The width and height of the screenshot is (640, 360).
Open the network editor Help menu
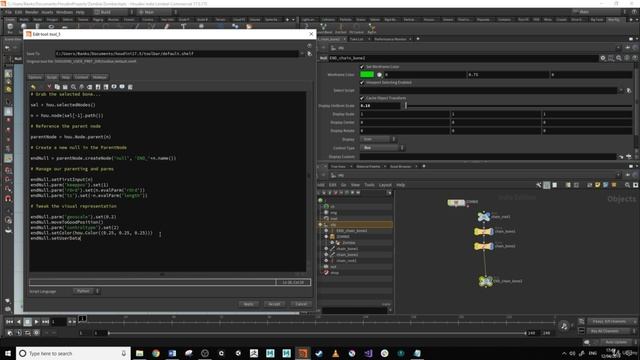401,185
